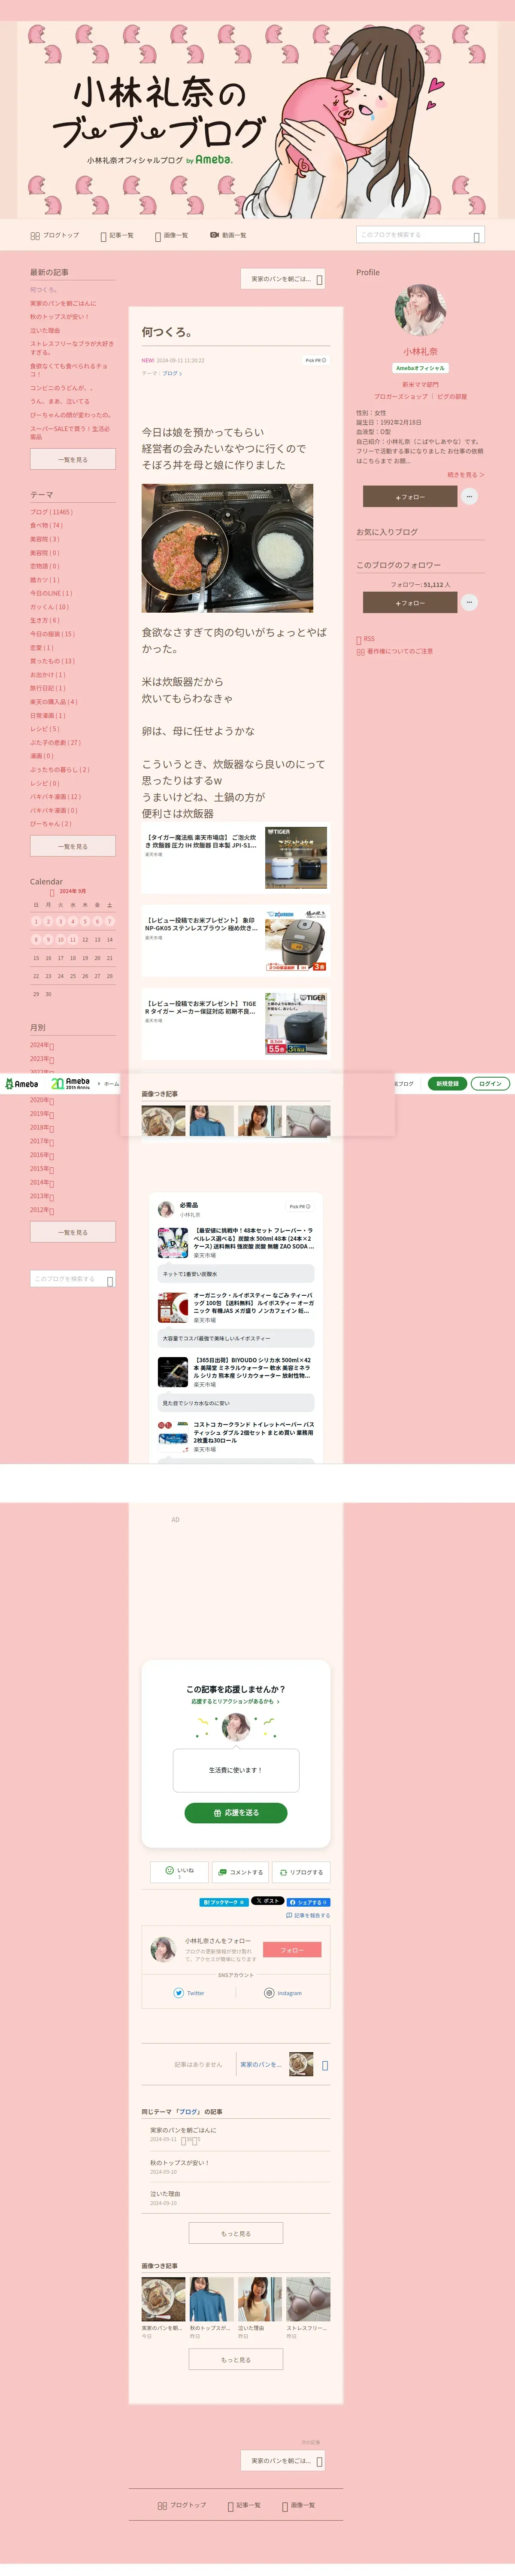Open the more options button next to follower follow
The width and height of the screenshot is (515, 2576).
[x=469, y=602]
